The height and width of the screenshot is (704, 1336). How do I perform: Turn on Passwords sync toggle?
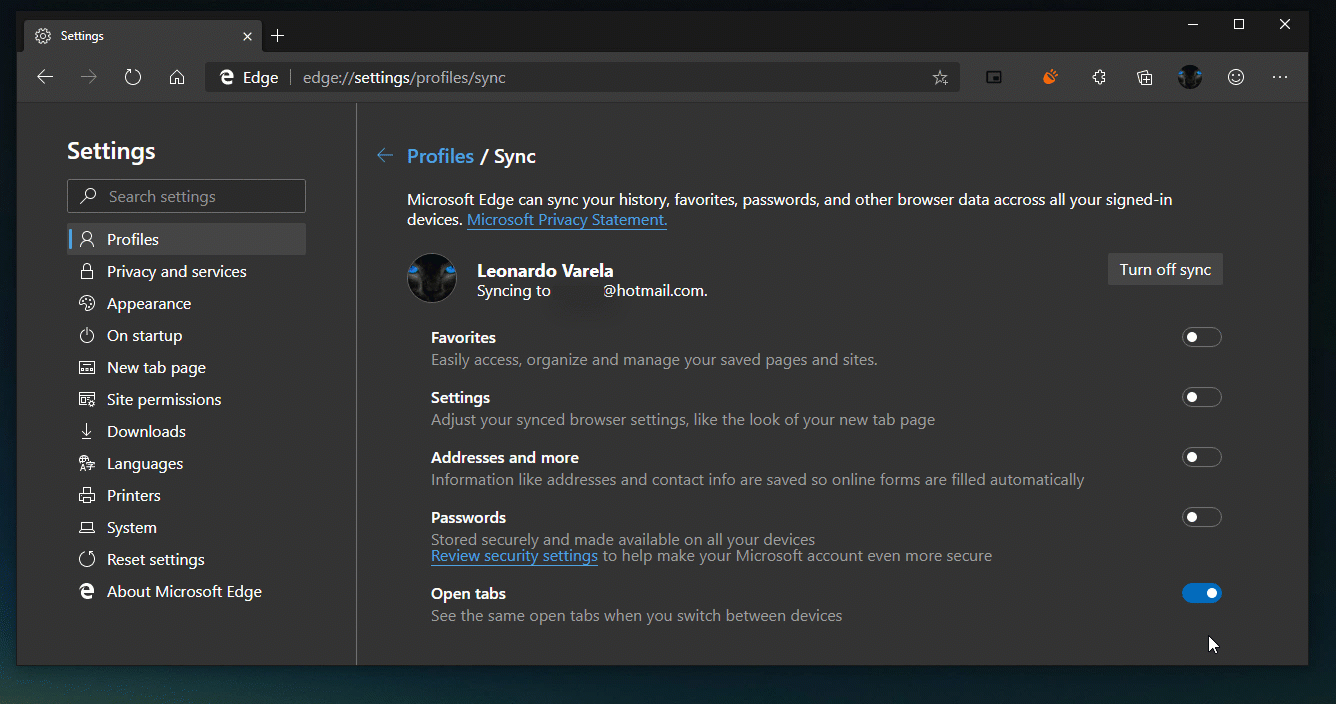(x=1201, y=518)
